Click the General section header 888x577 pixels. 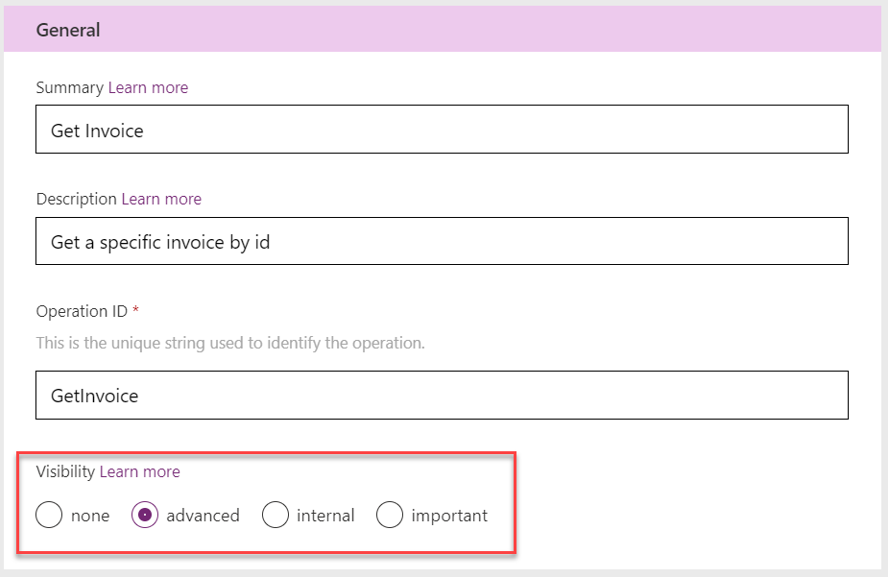pyautogui.click(x=68, y=30)
